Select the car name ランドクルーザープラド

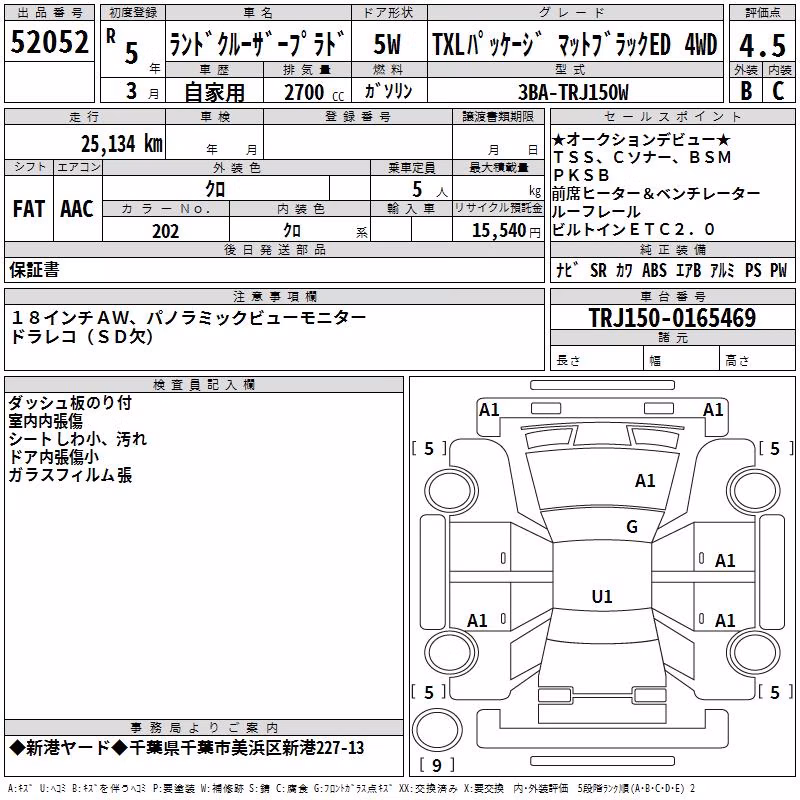[x=257, y=43]
